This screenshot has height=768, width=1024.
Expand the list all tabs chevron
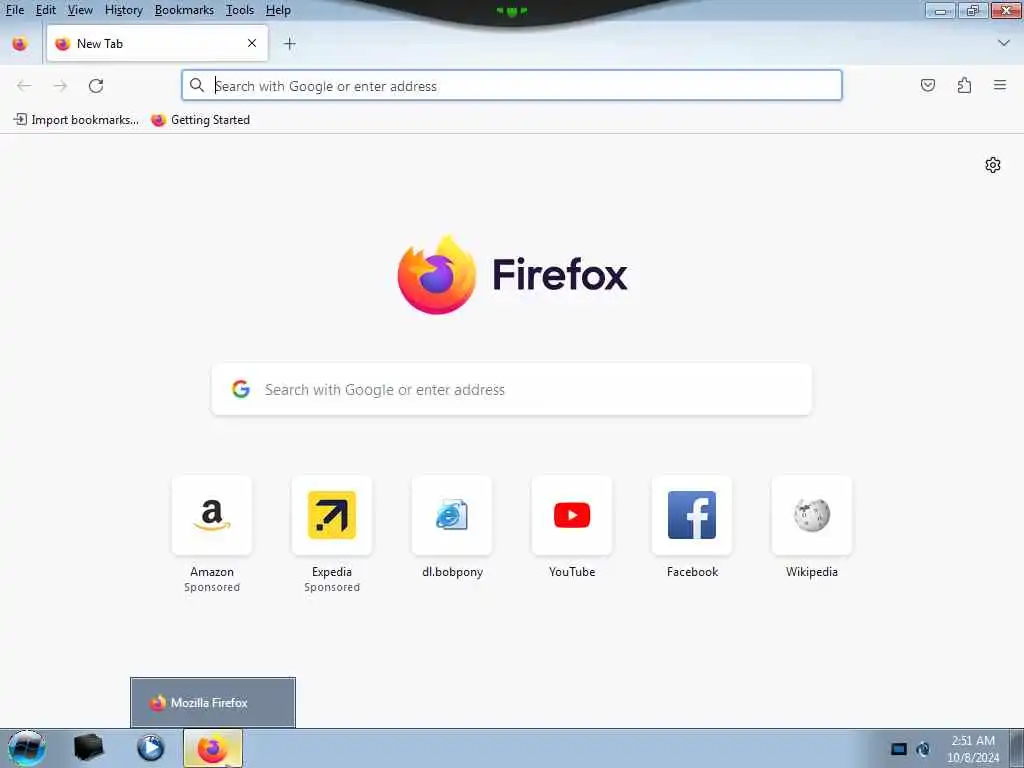coord(1004,43)
